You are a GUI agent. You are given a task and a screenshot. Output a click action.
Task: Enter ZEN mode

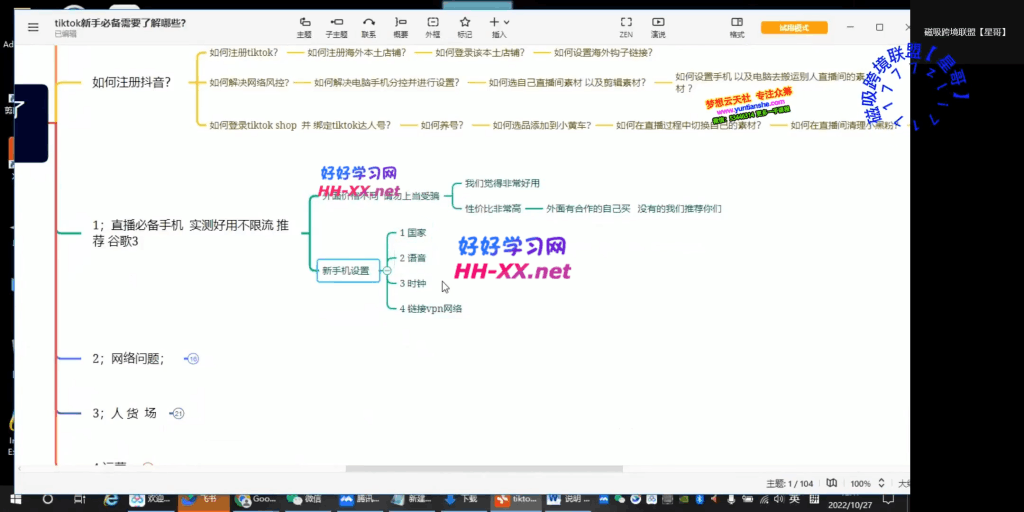626,27
